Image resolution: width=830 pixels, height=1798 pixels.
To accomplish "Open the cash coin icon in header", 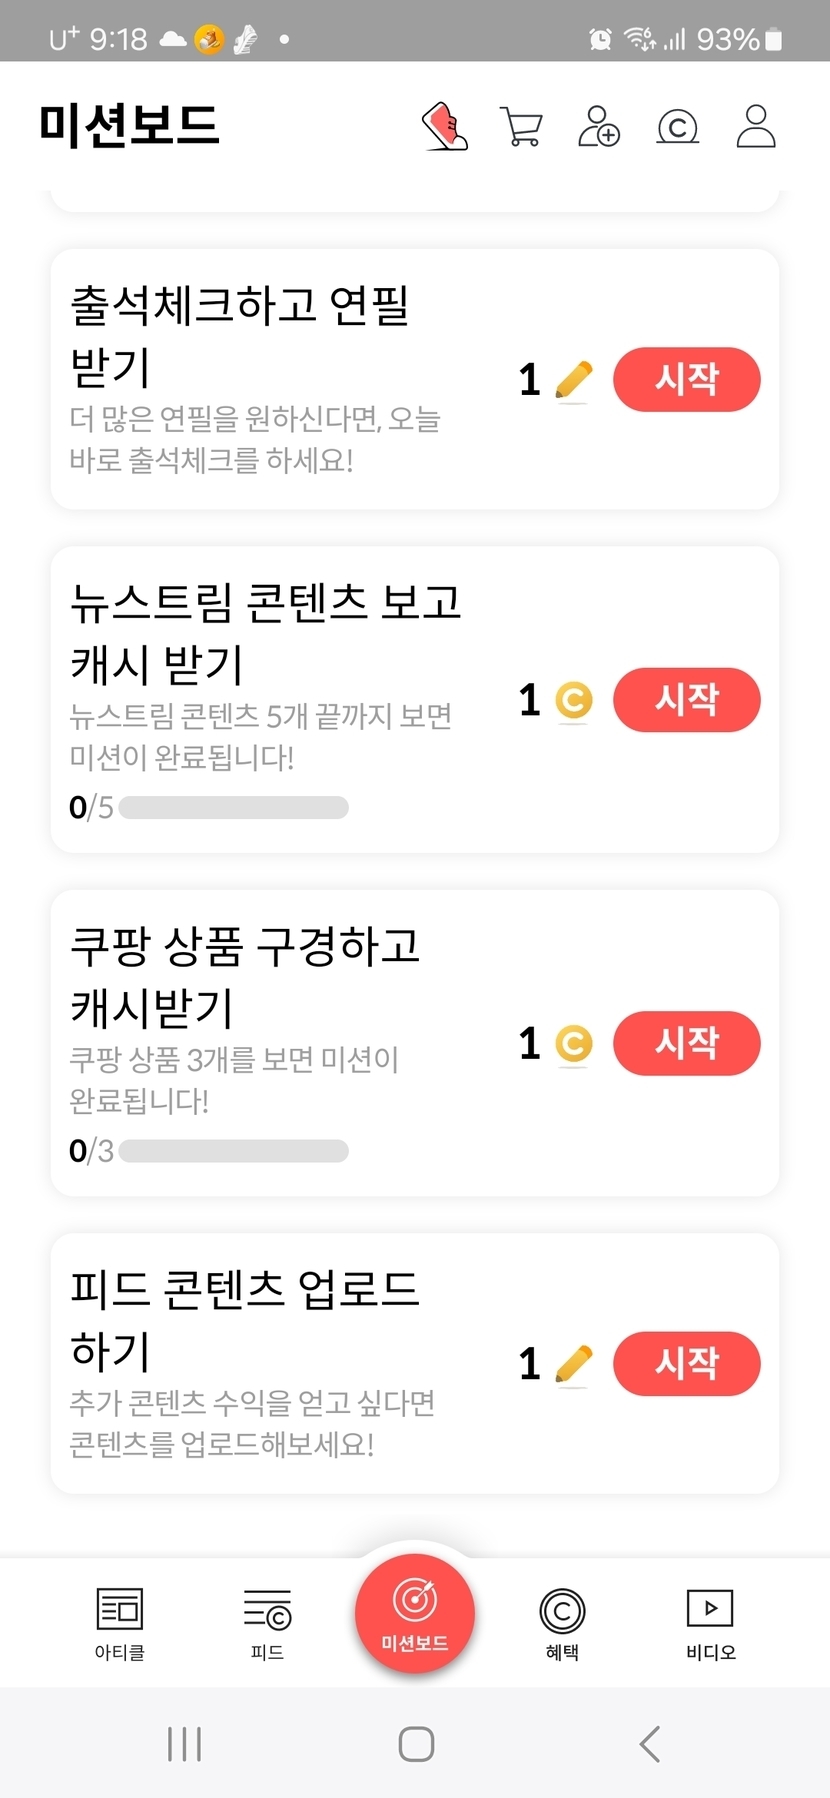I will 677,127.
